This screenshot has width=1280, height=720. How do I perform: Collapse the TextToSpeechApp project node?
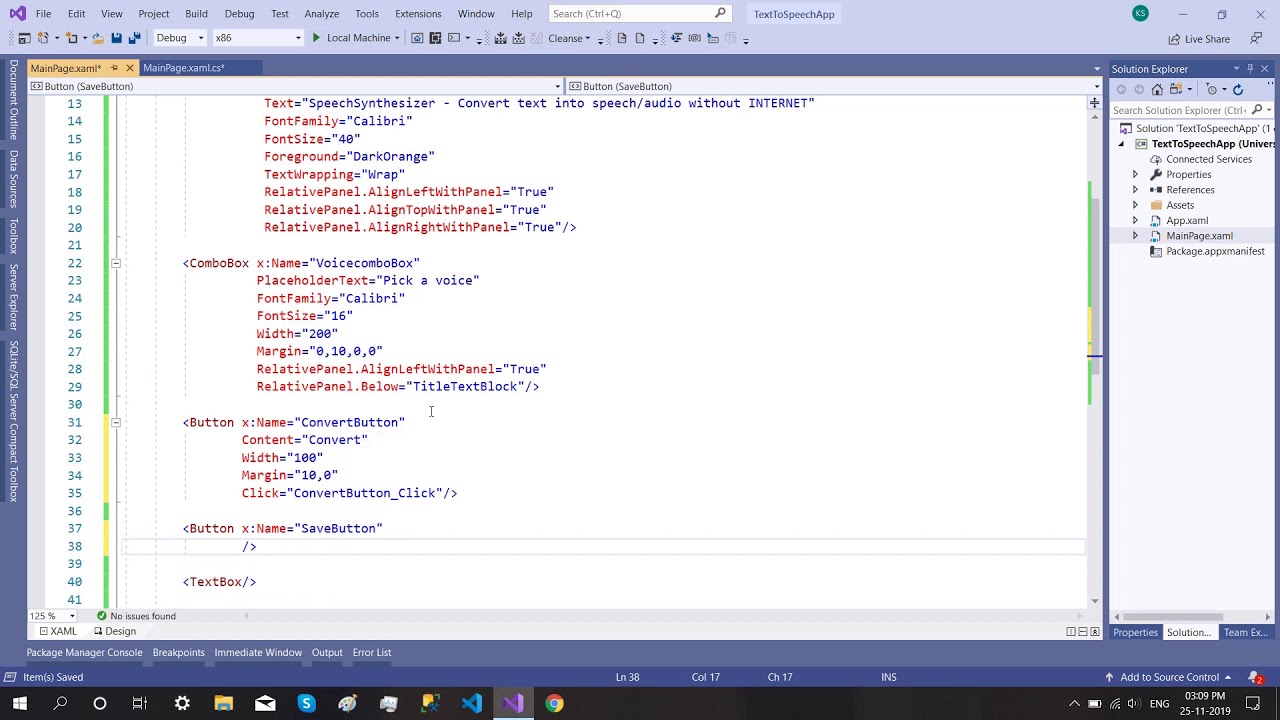click(1121, 144)
